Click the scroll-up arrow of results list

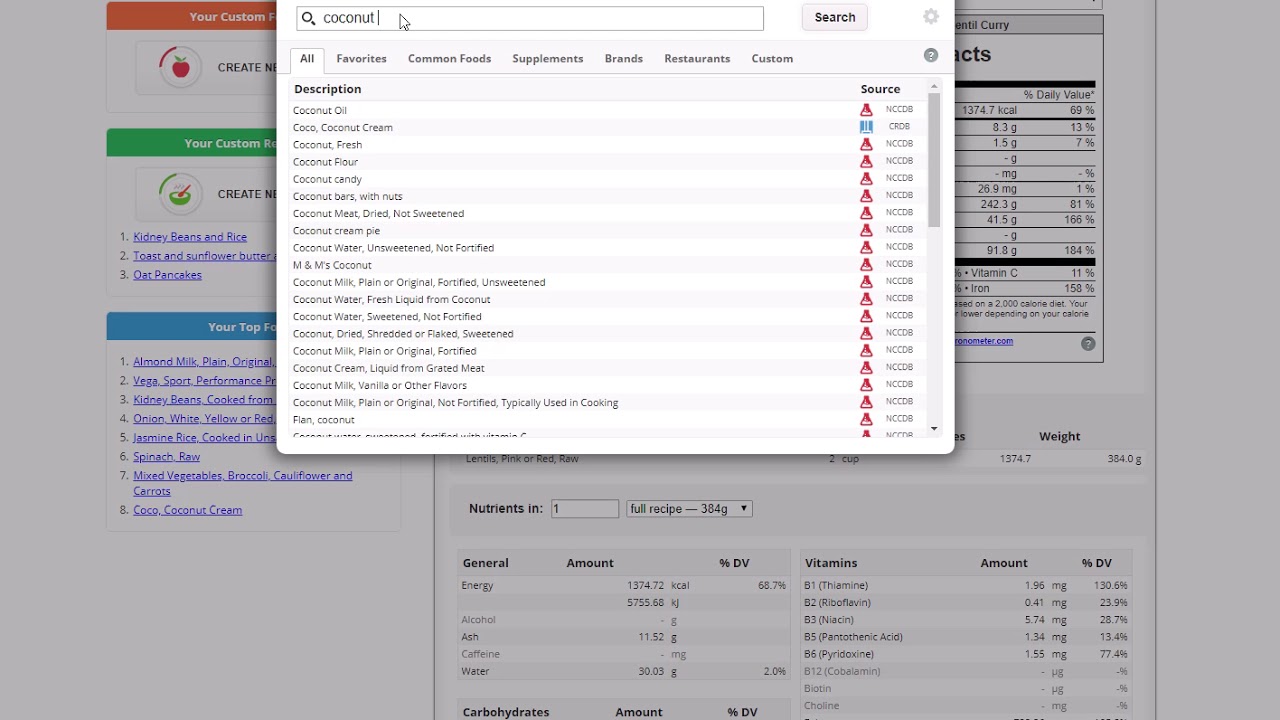(x=934, y=87)
